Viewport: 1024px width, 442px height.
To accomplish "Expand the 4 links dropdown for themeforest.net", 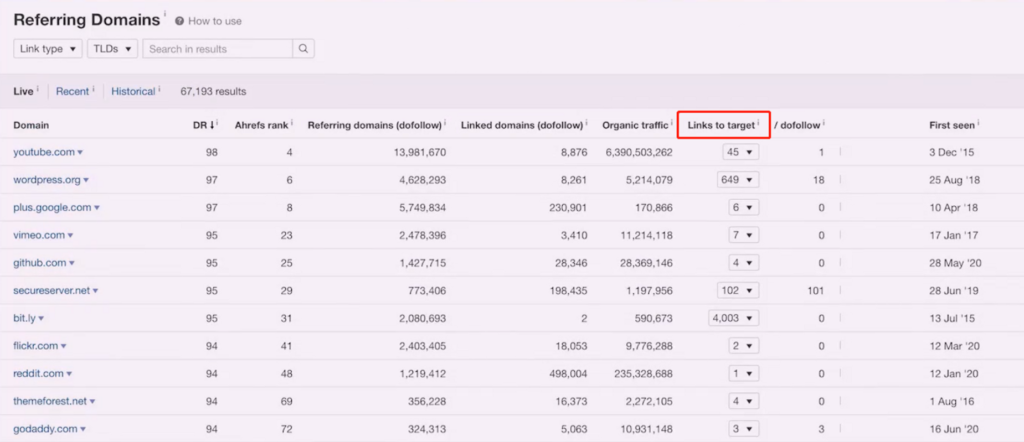I will (x=744, y=402).
